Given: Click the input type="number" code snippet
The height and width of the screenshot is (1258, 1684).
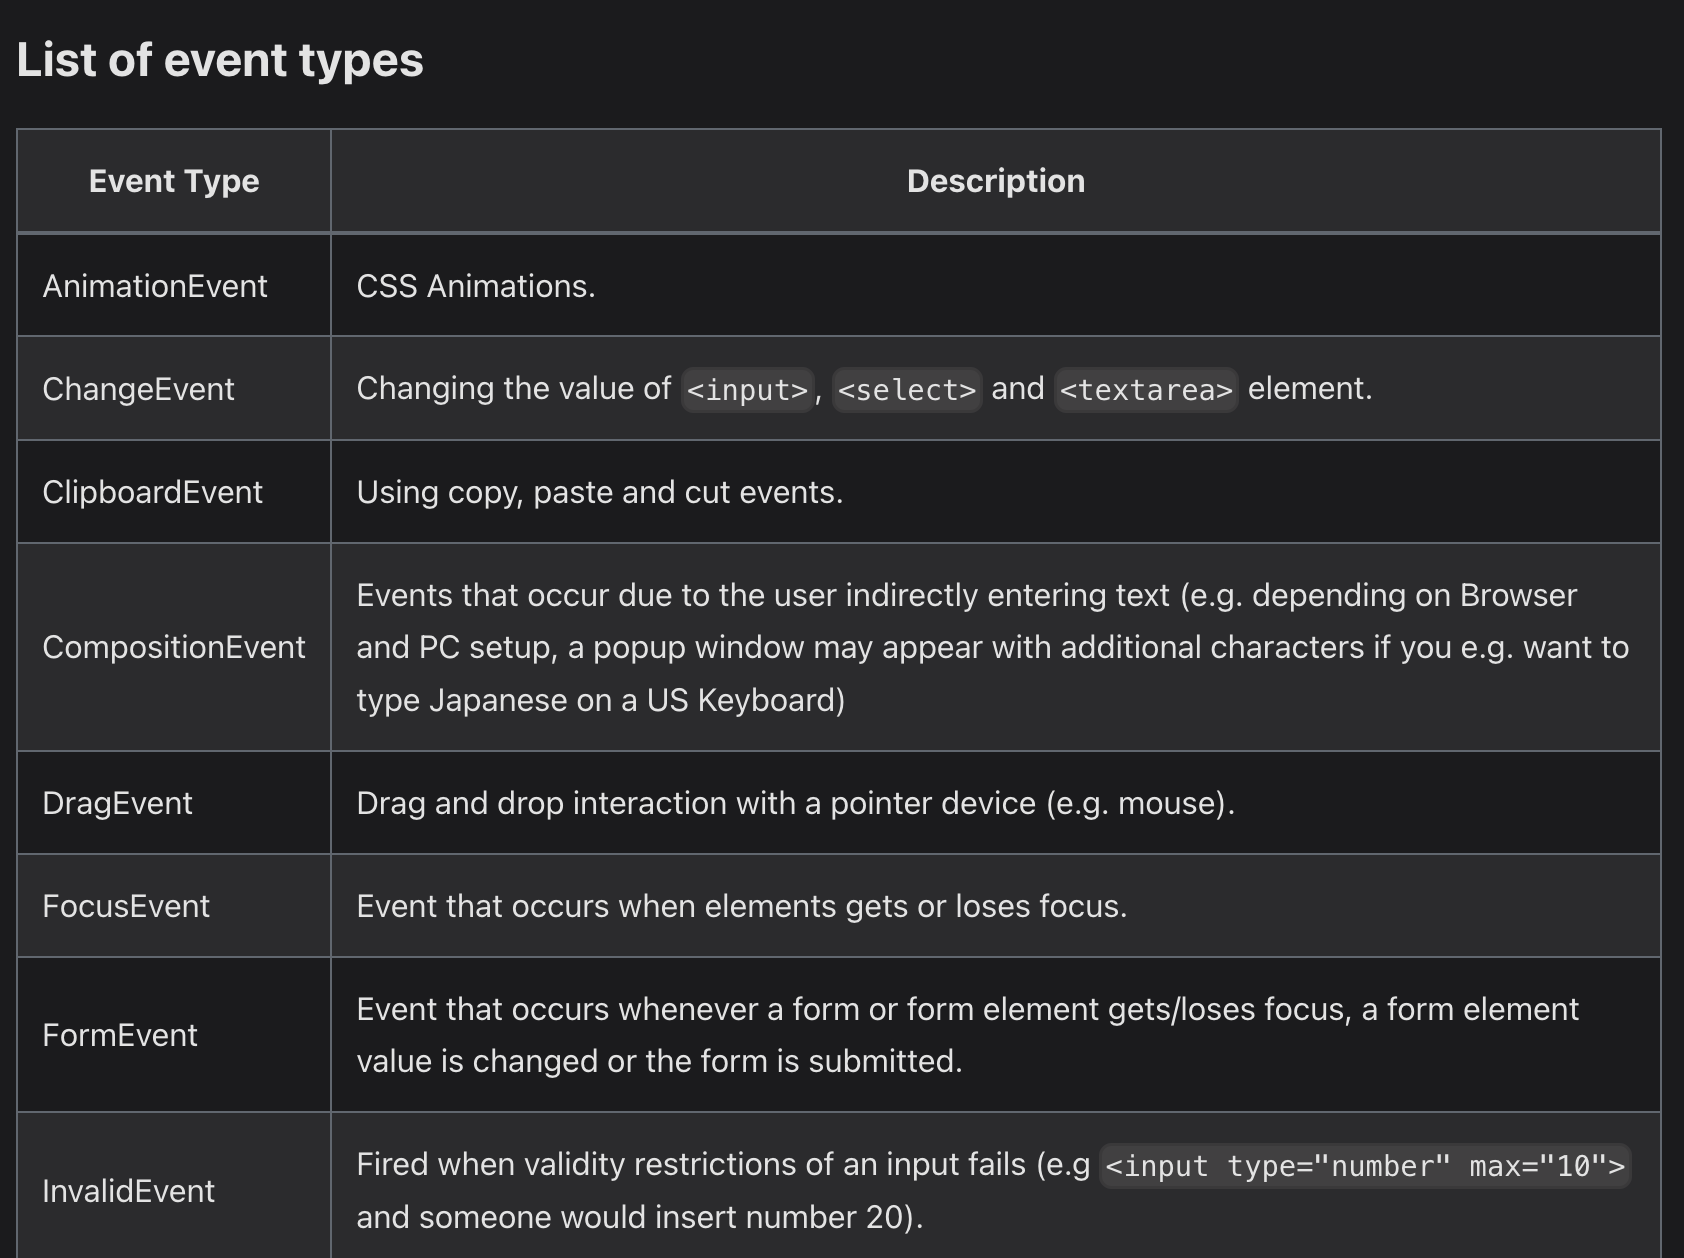Looking at the screenshot, I should pyautogui.click(x=1365, y=1166).
